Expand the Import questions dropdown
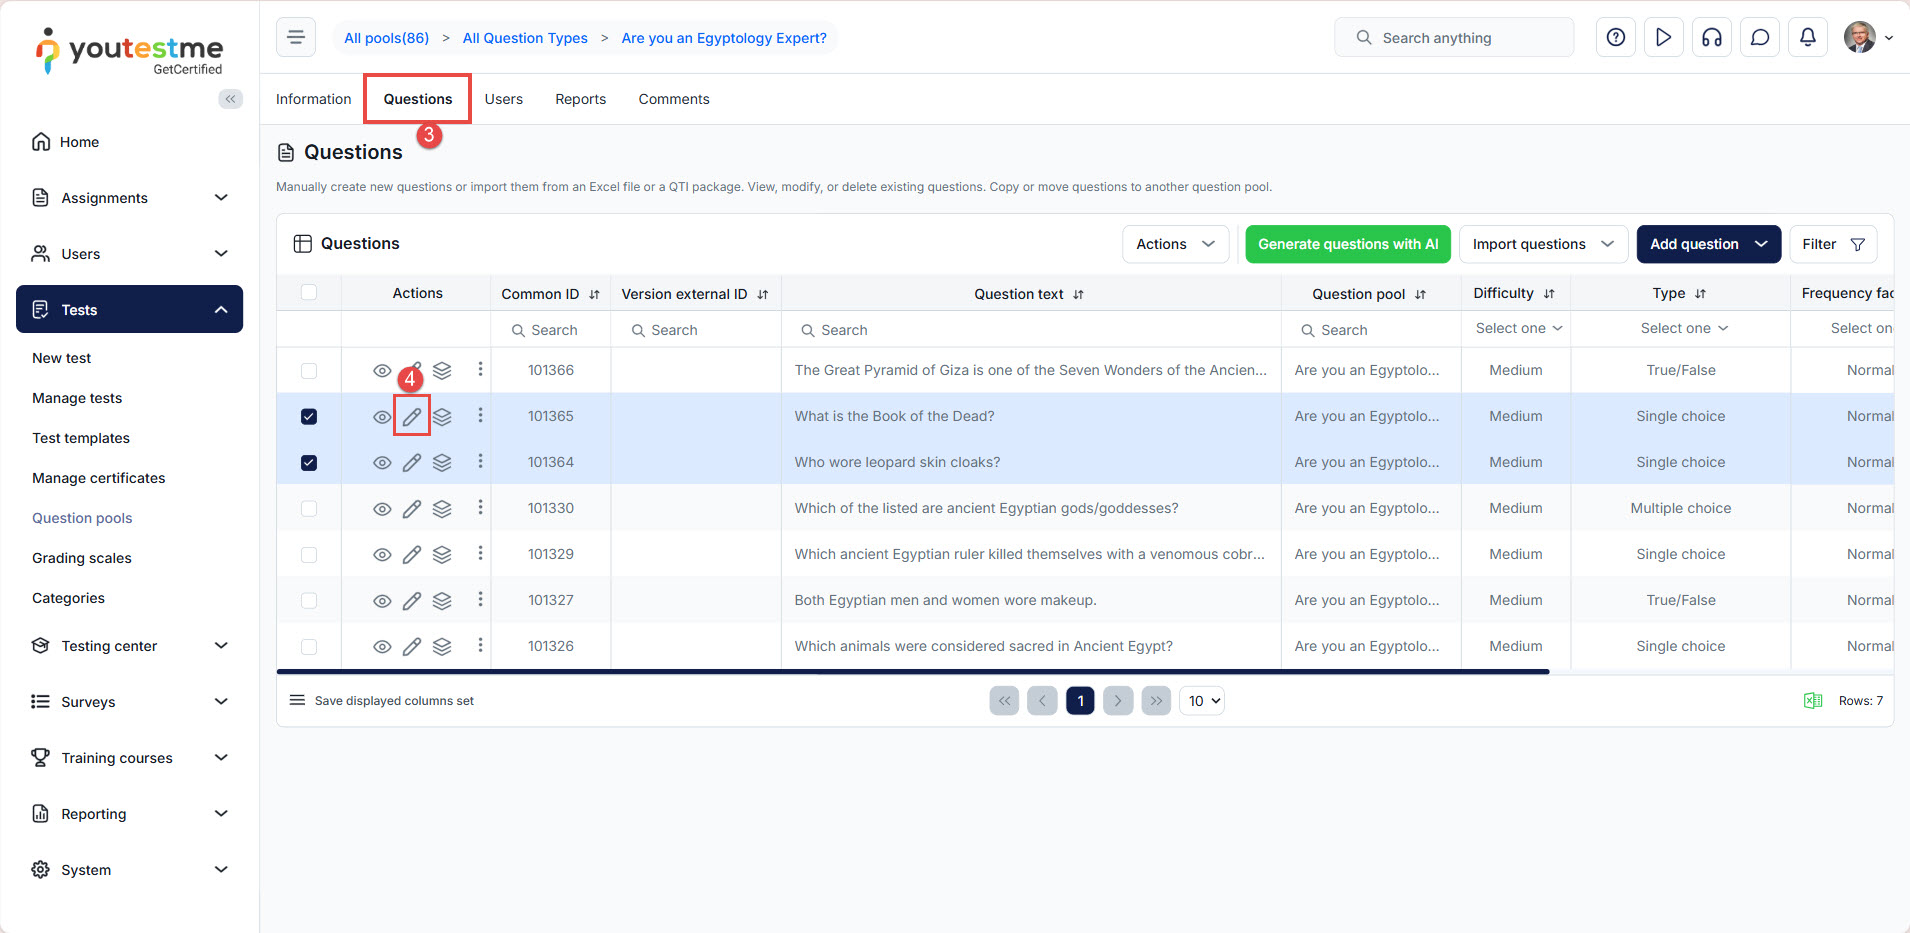Screen dimensions: 1910x933 point(1542,244)
